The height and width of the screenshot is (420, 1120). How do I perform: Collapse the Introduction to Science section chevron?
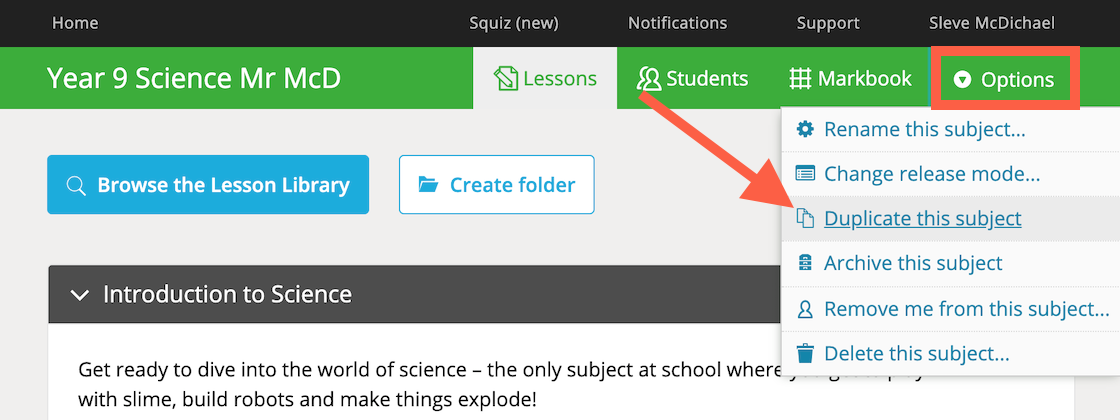(81, 294)
